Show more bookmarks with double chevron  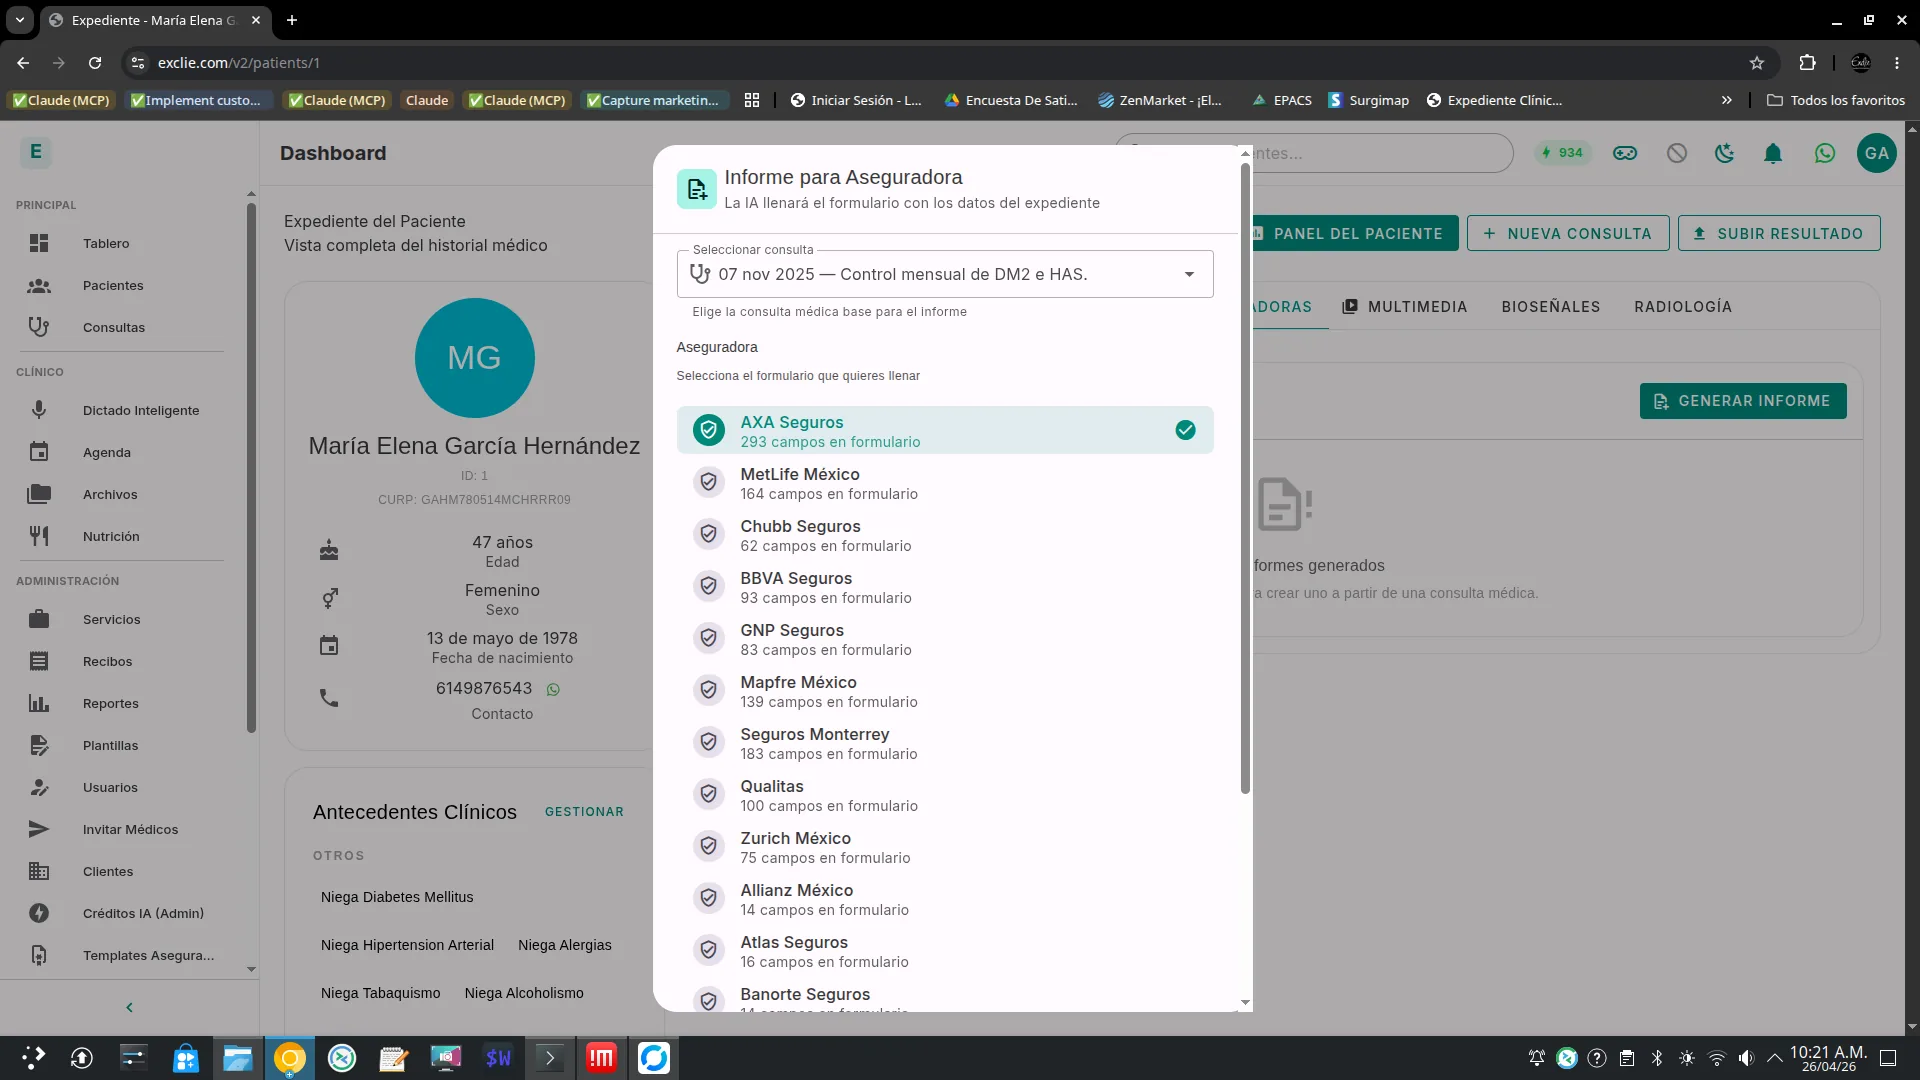[1727, 100]
